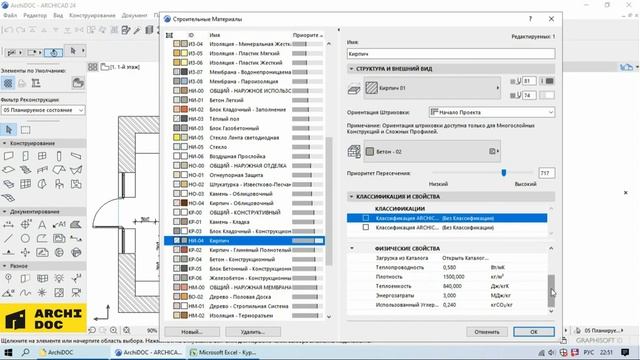The height and width of the screenshot is (360, 640).
Task: Click the materials list vertical scrollbar
Action: (x=329, y=202)
